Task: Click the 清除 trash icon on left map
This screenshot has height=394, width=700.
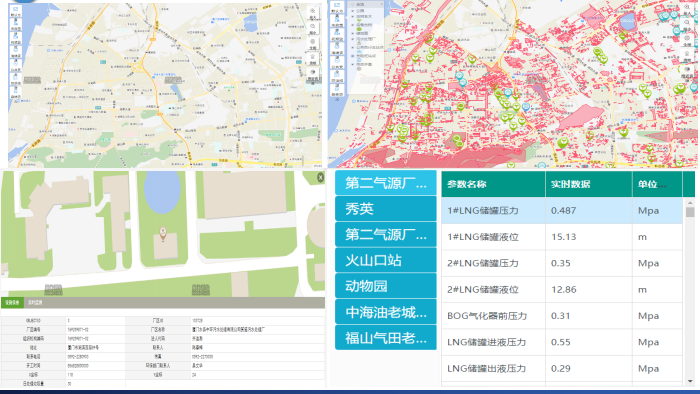Action: coord(312,57)
